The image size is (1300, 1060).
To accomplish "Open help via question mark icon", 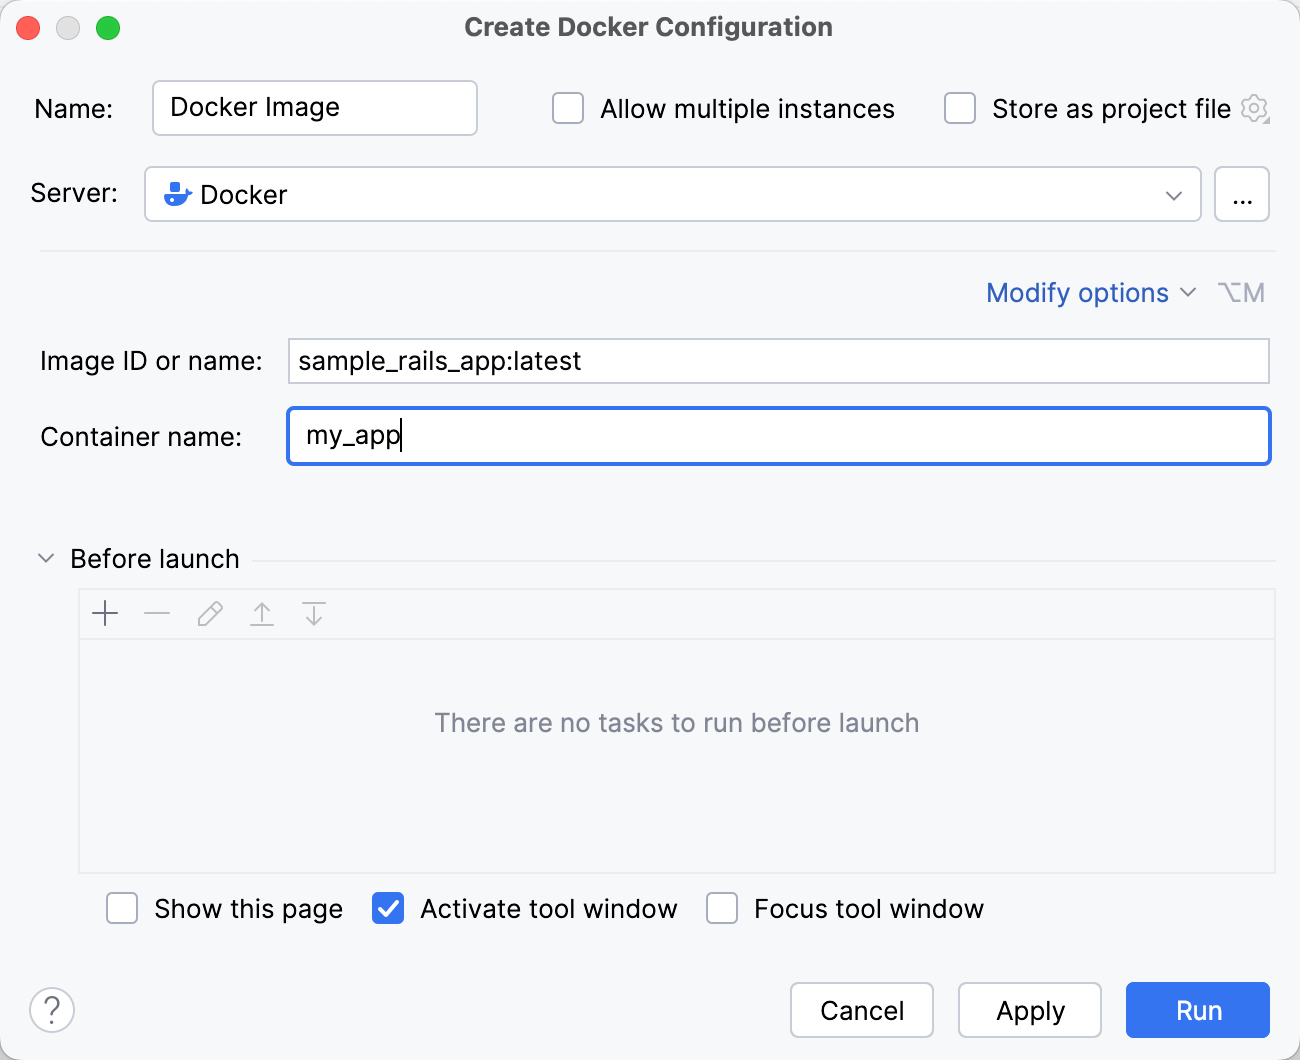I will pos(51,1010).
